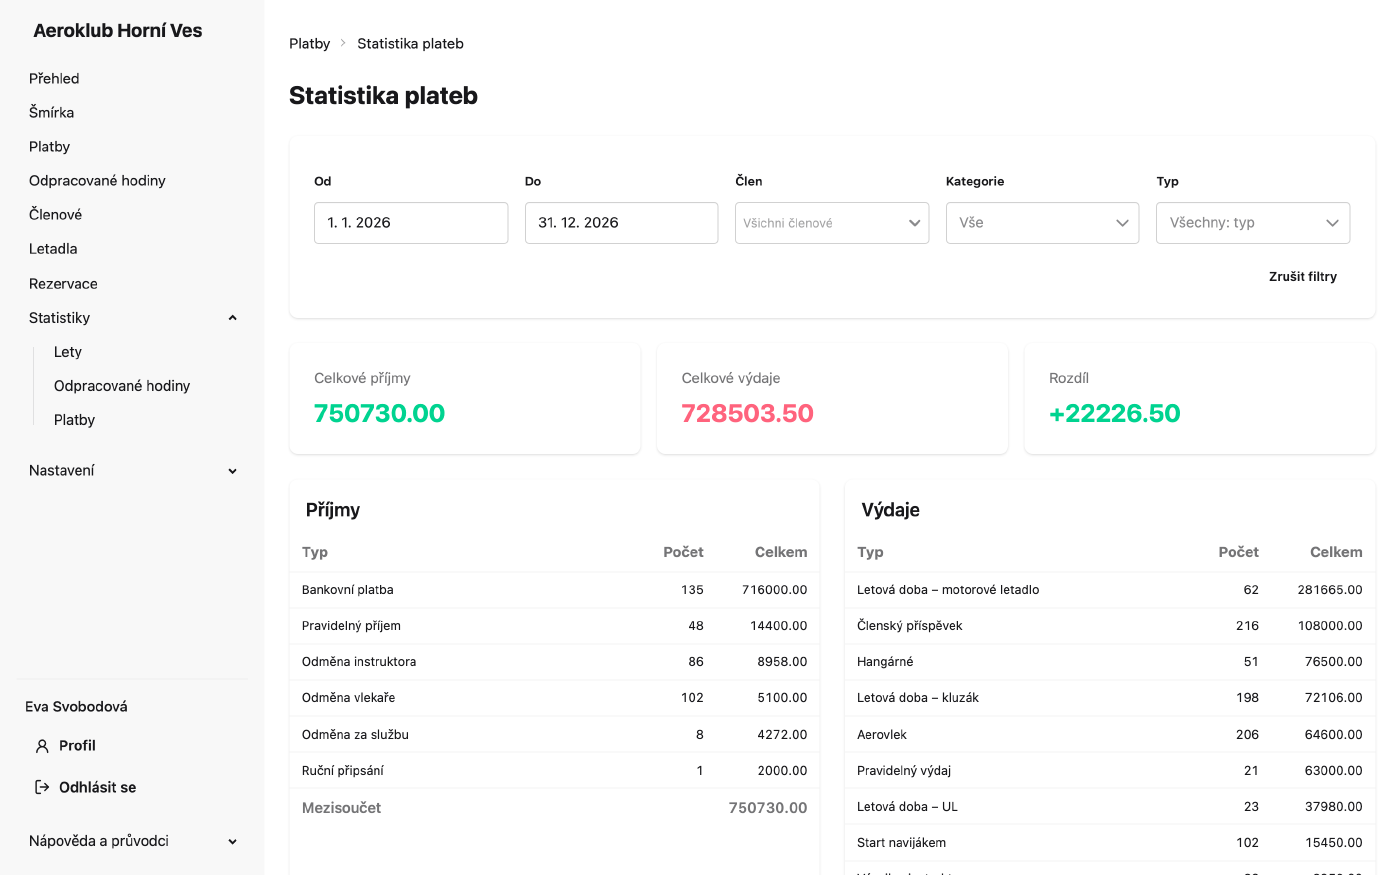Click Bankovní platba row text
1400x875 pixels.
click(x=348, y=590)
